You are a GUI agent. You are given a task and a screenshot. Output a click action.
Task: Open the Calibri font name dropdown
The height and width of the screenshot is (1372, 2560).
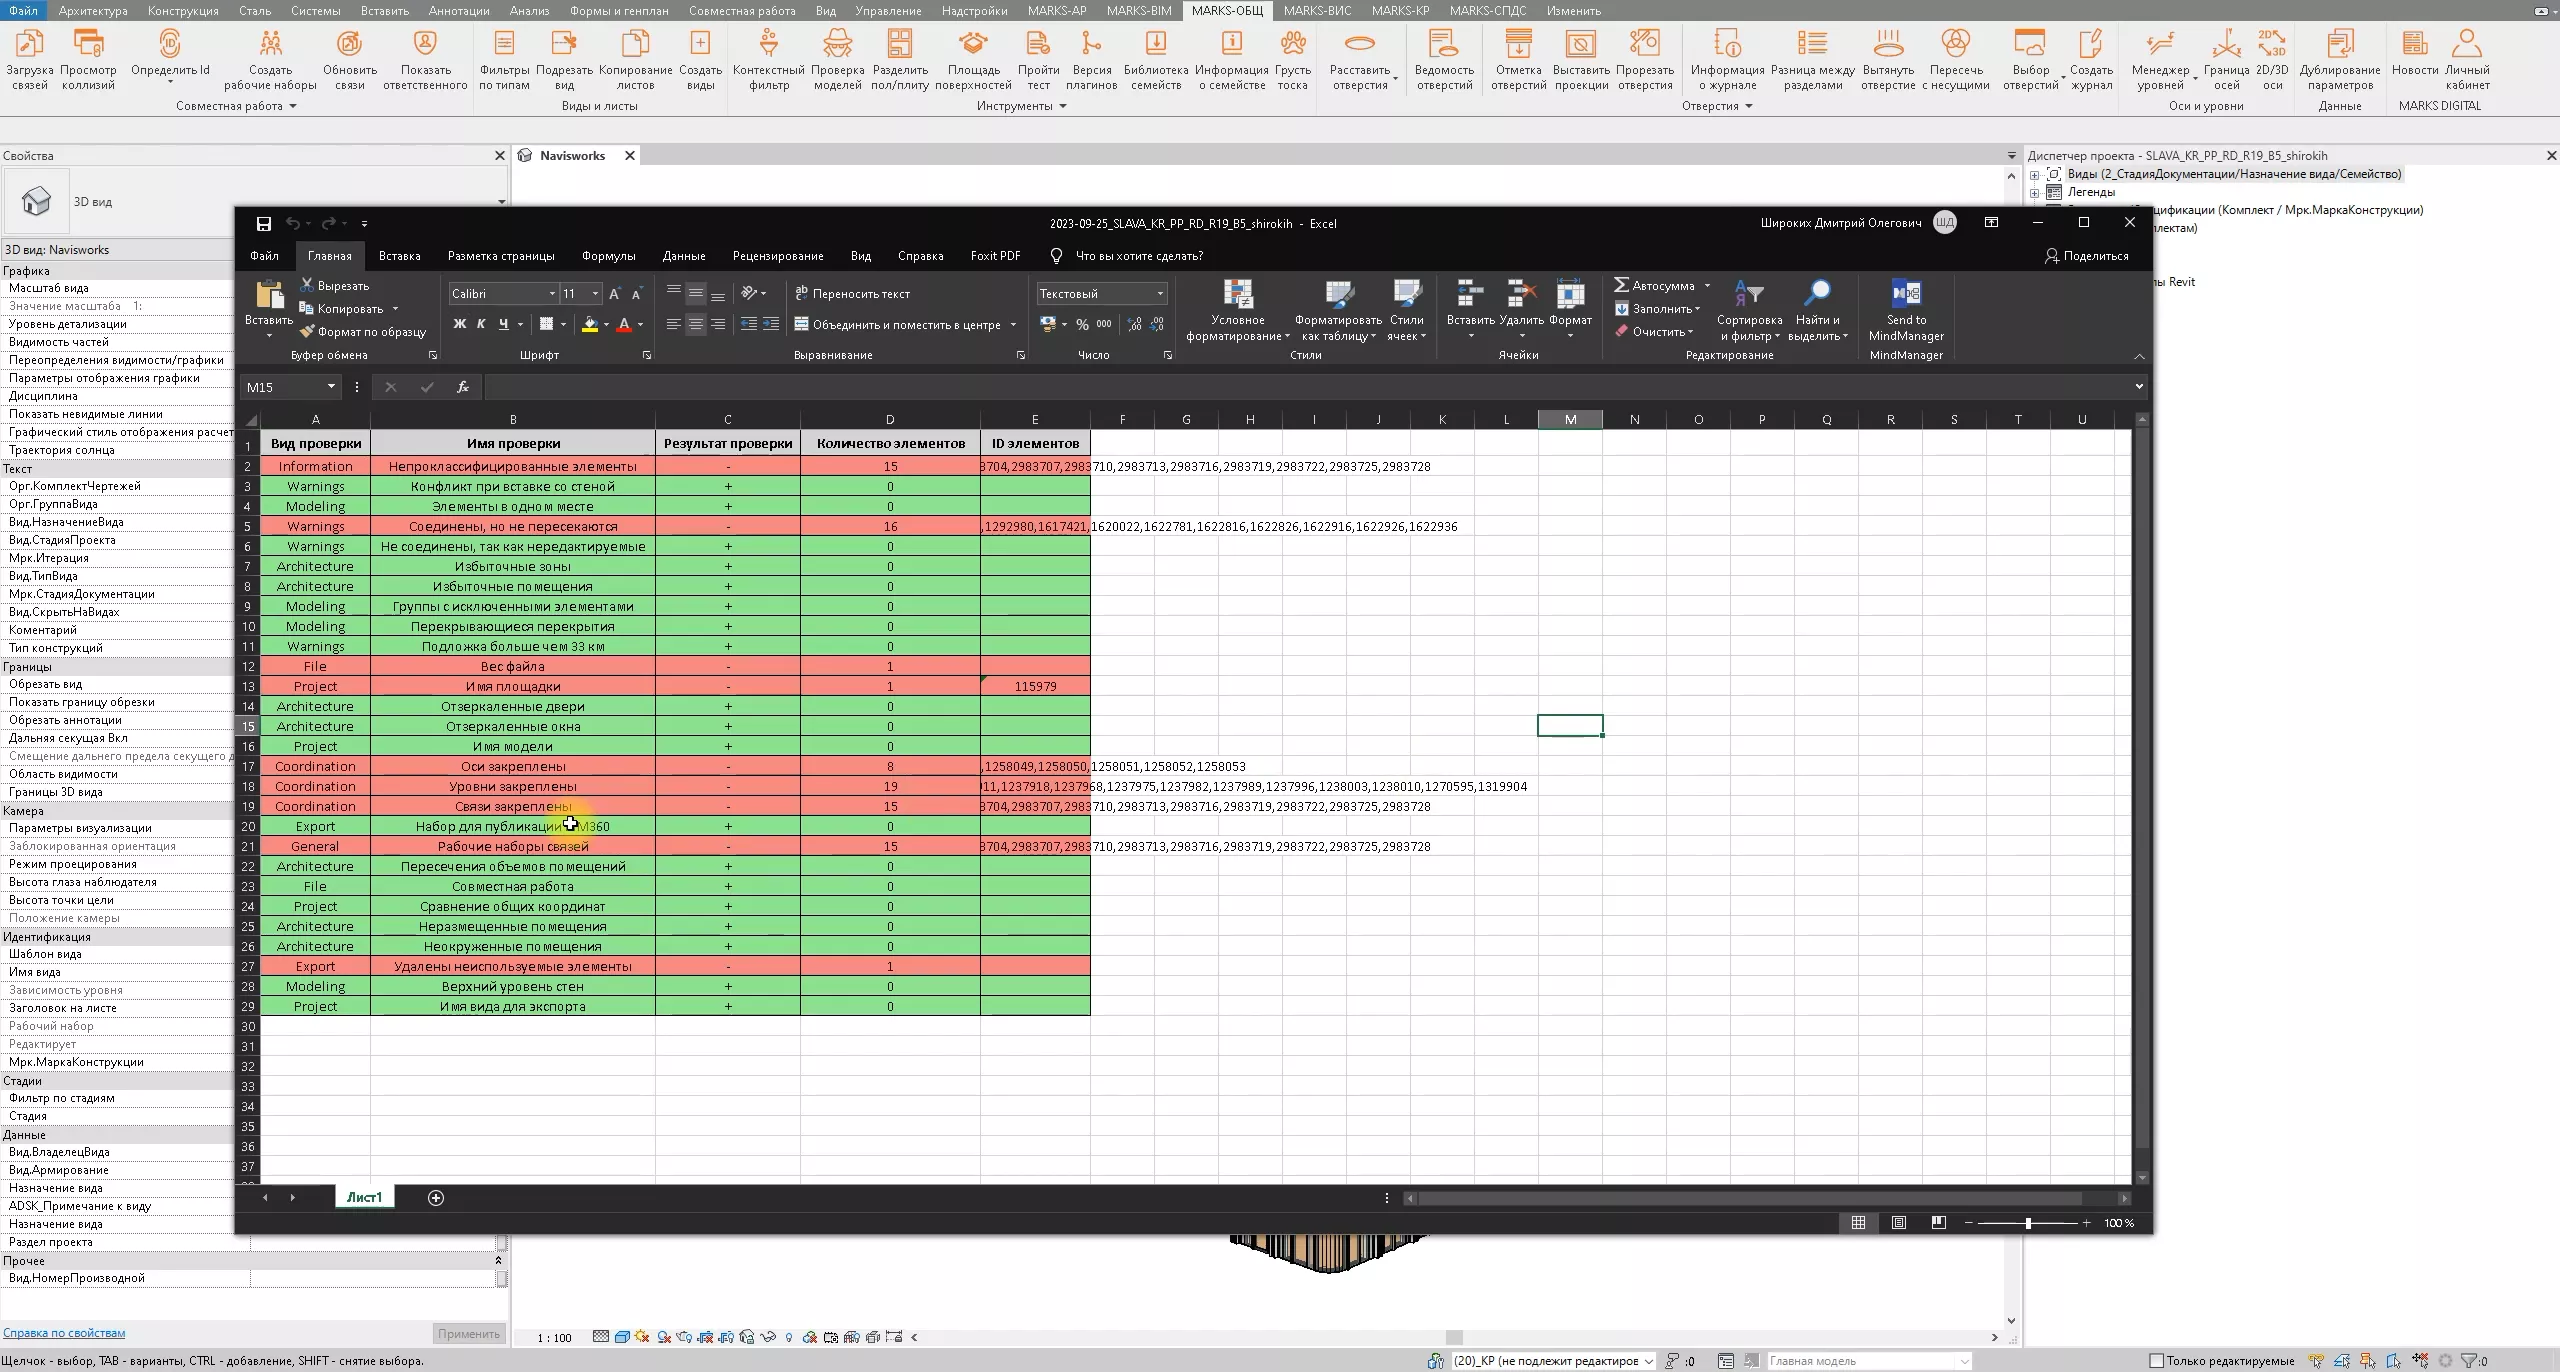[x=551, y=294]
